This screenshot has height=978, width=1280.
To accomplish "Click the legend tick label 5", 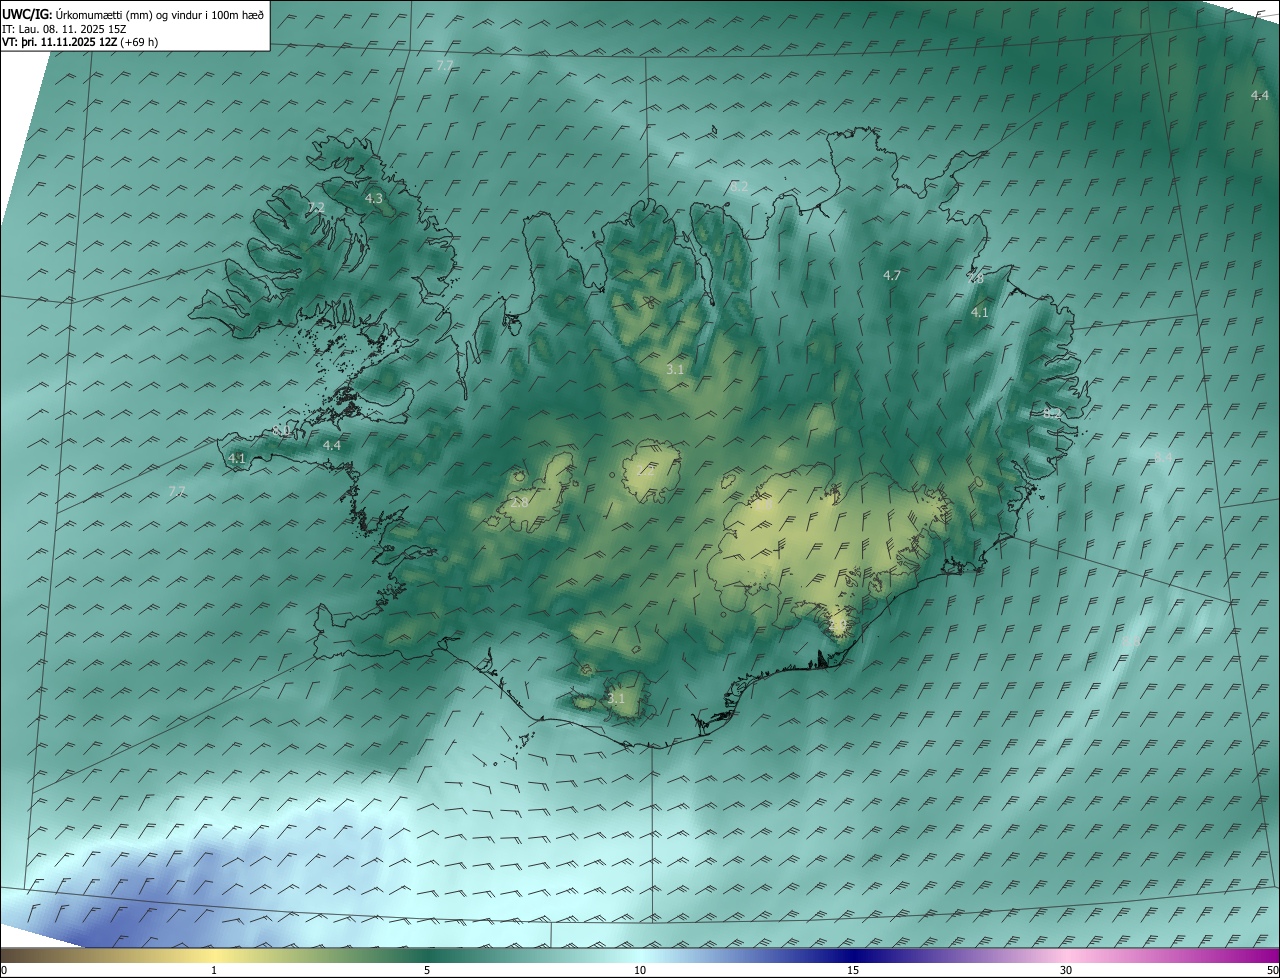I will pos(427,971).
